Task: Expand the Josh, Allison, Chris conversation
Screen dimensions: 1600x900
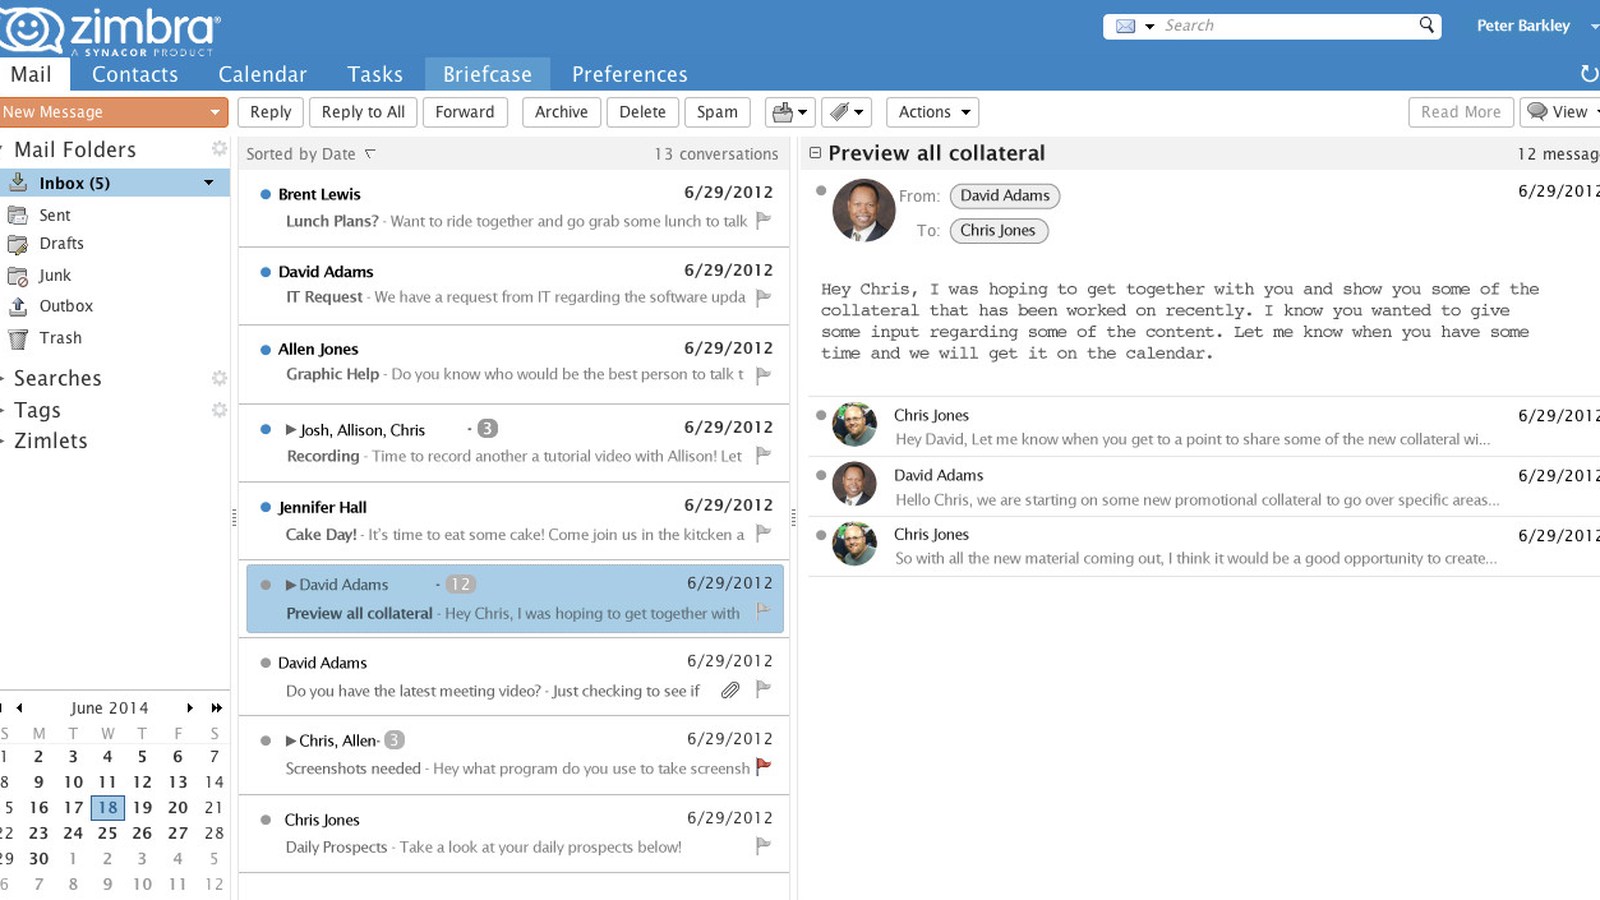Action: pos(291,429)
